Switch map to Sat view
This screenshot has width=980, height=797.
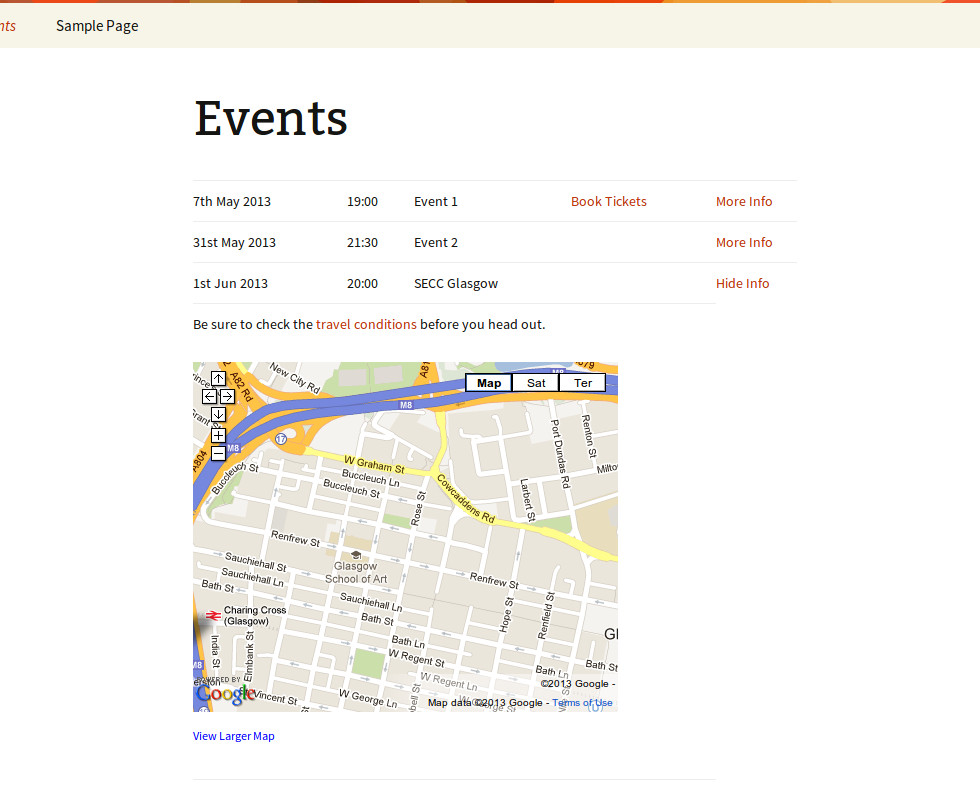[x=536, y=383]
